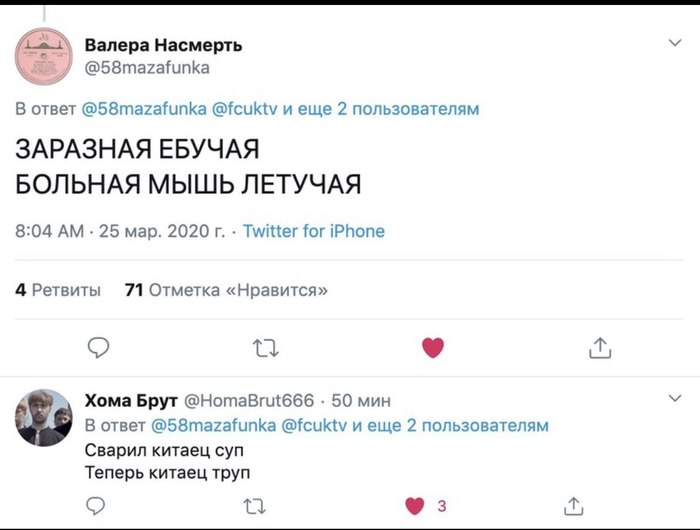The width and height of the screenshot is (700, 530).
Task: Open Валера Насмерть profile picture
Action: 43,56
